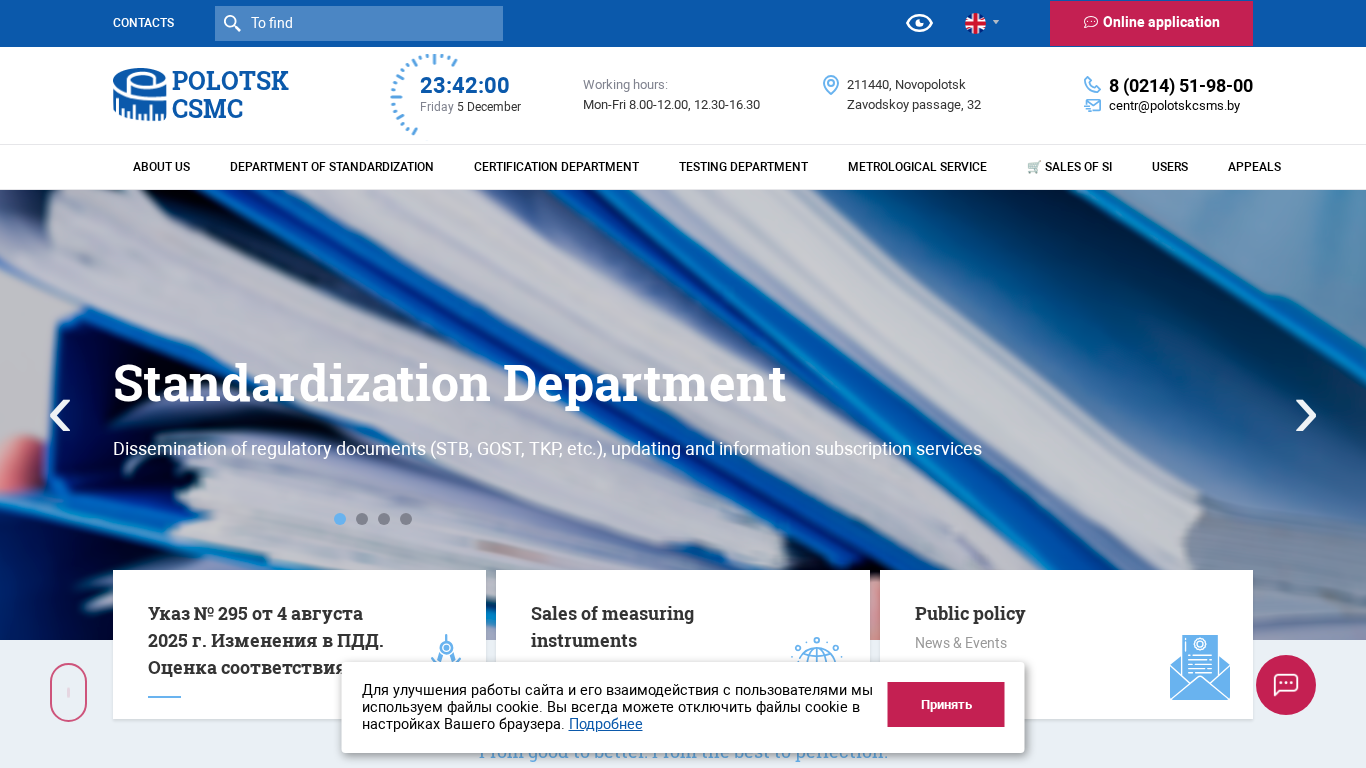Click the working hours Mon-Fri text
The height and width of the screenshot is (768, 1366).
click(x=671, y=105)
